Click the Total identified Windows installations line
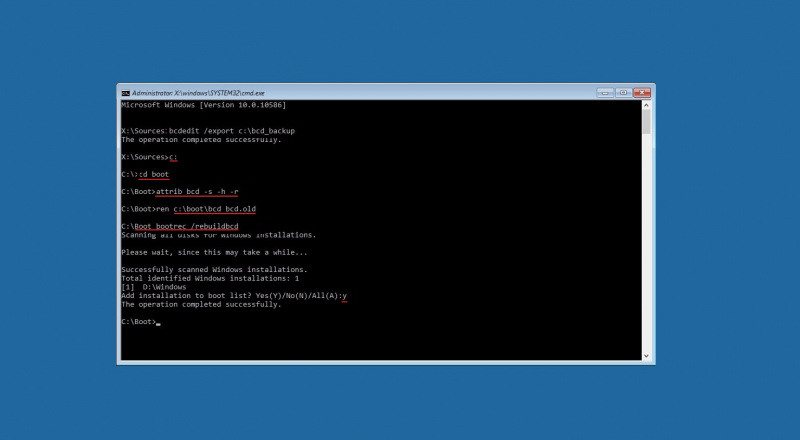Viewport: 800px width, 440px height. [x=210, y=278]
